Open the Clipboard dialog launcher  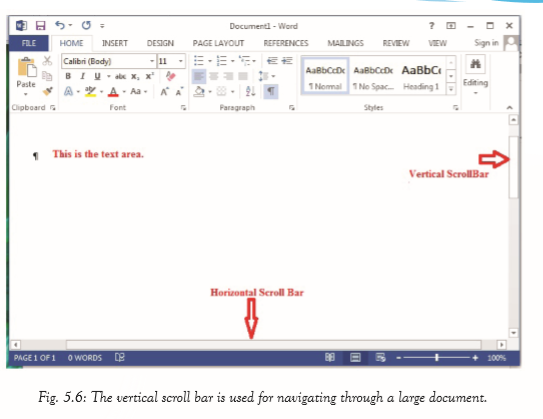tap(53, 108)
